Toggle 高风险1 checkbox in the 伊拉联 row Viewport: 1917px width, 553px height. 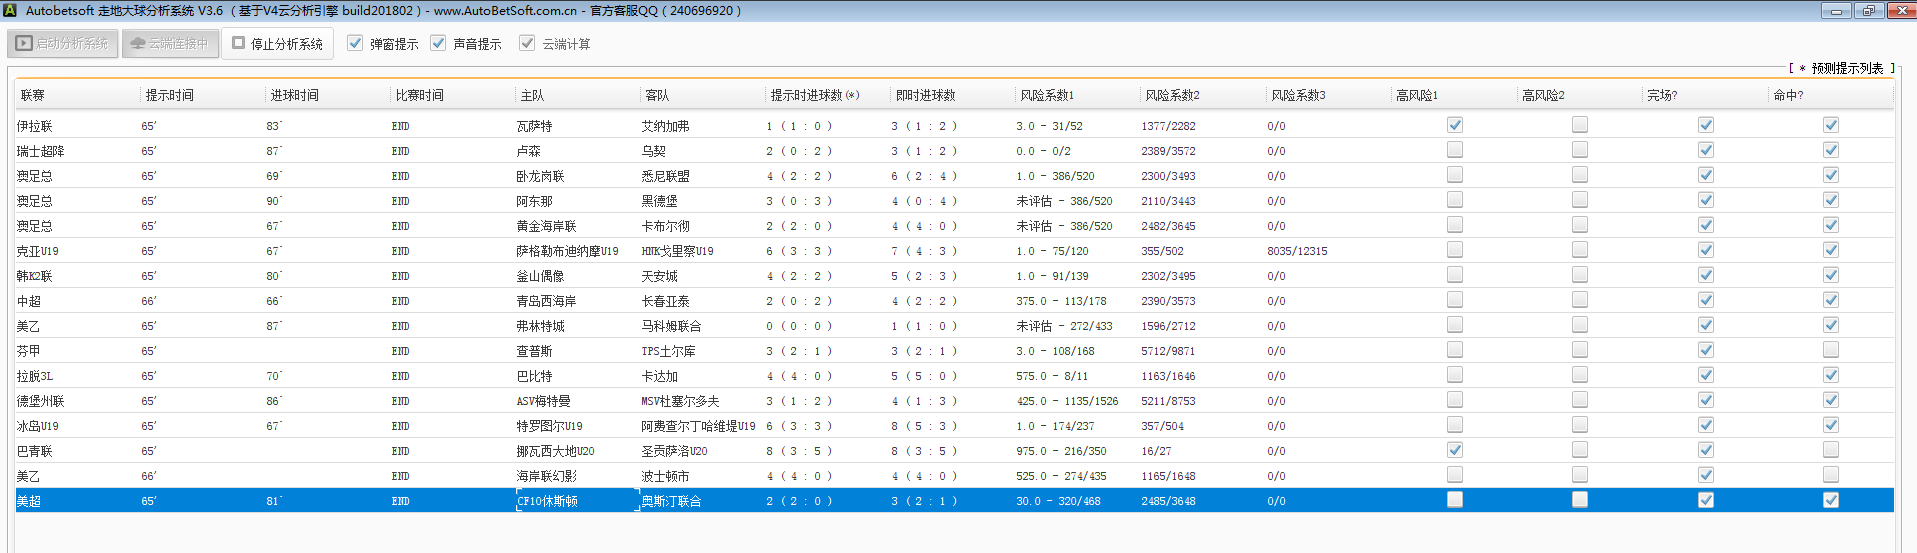point(1455,125)
